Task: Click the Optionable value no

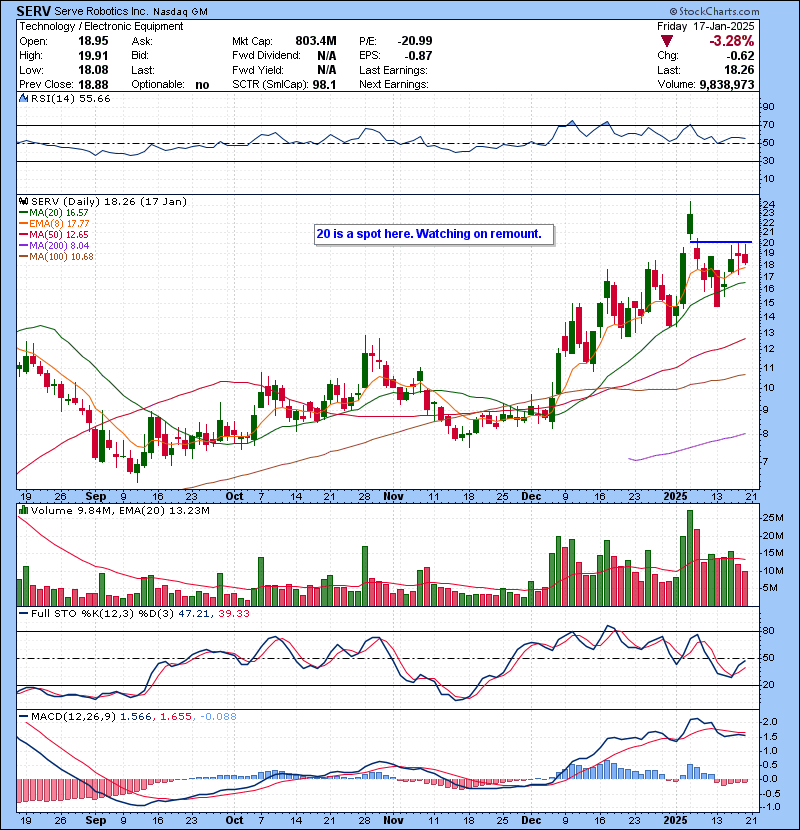Action: point(202,85)
